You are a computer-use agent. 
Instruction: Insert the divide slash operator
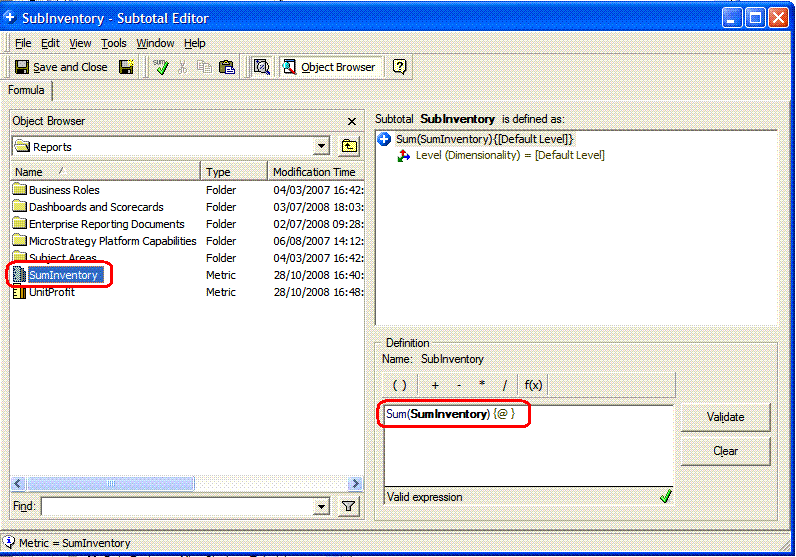[505, 385]
